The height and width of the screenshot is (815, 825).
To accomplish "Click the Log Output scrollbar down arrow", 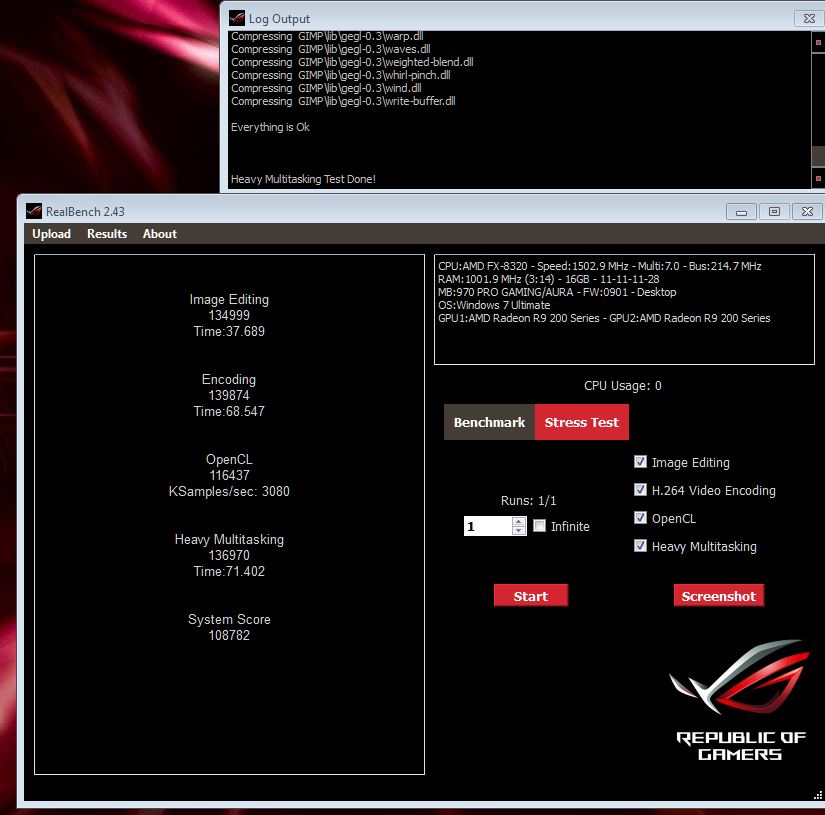I will tap(818, 178).
